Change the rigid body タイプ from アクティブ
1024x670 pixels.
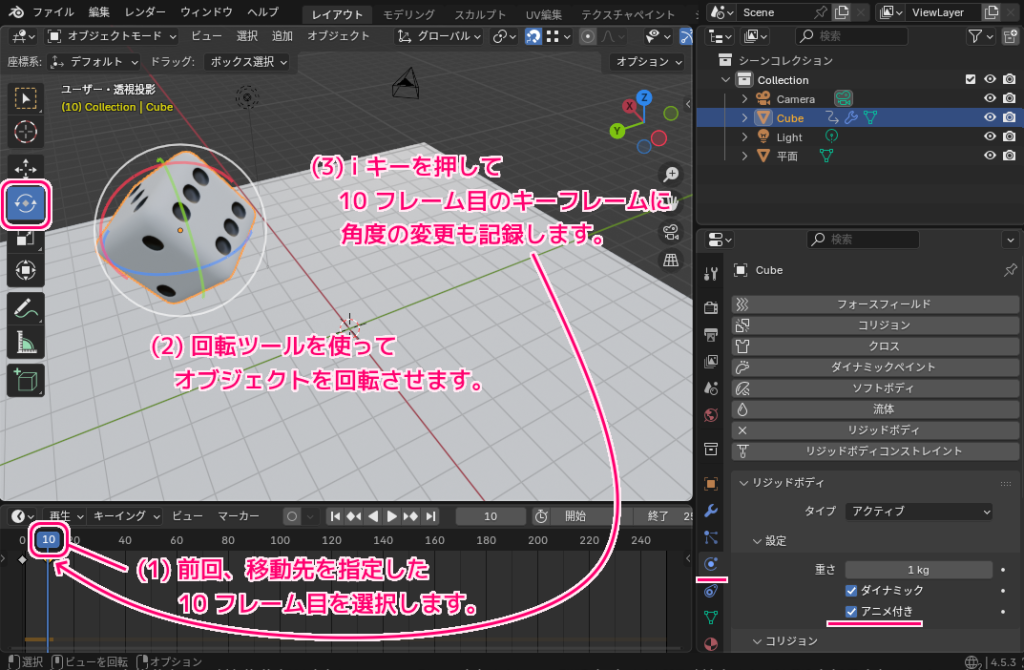917,511
